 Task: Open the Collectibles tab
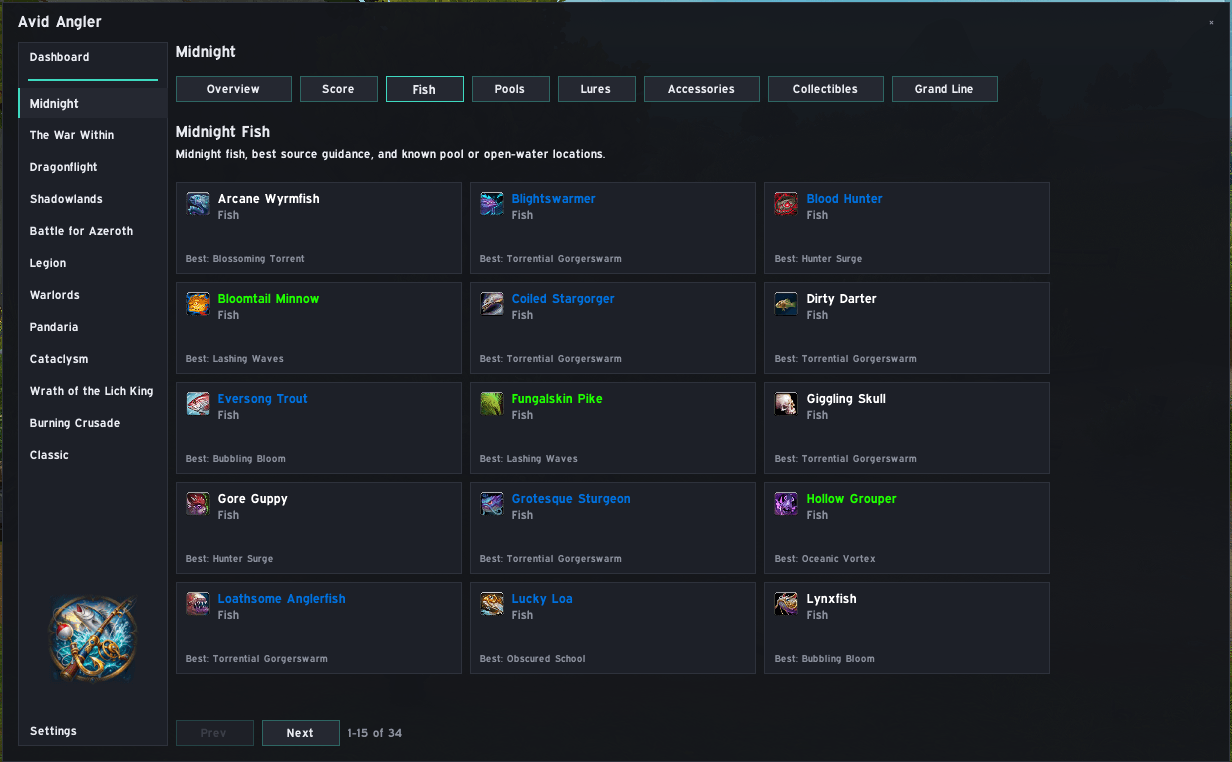tap(826, 89)
